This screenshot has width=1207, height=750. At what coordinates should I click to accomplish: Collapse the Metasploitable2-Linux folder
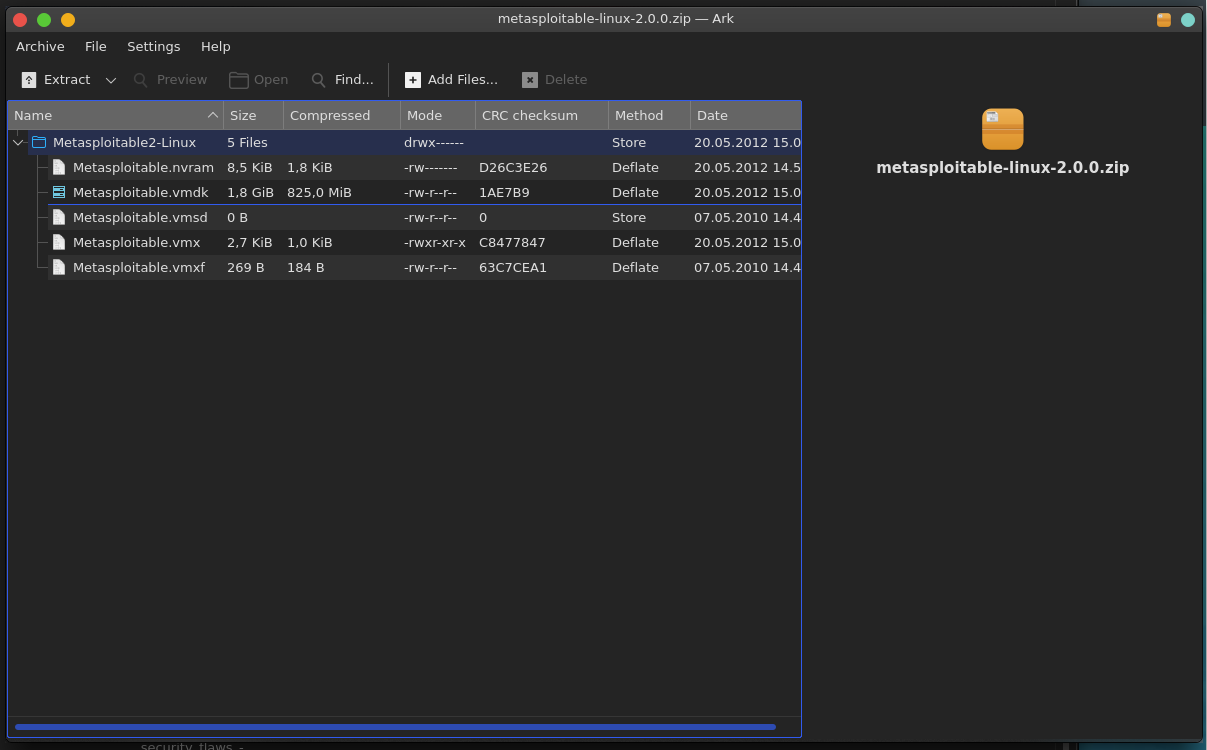coord(18,143)
